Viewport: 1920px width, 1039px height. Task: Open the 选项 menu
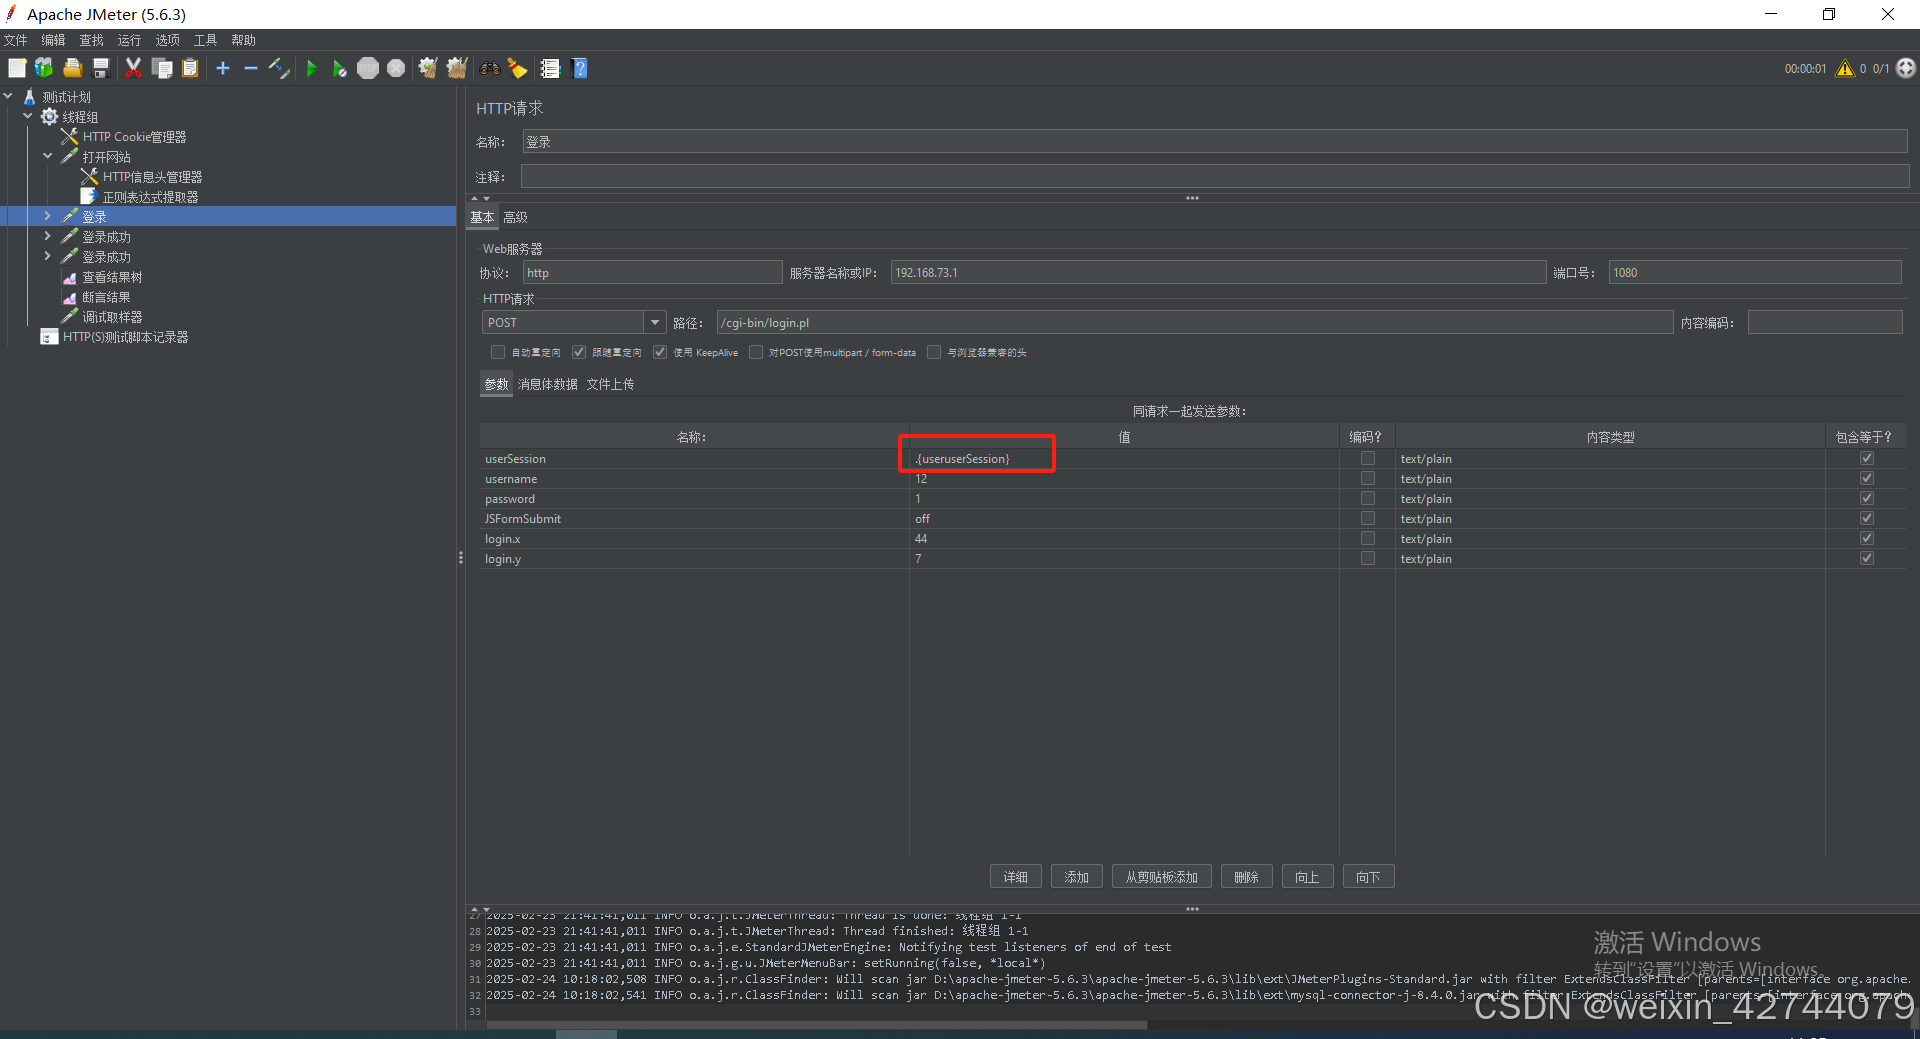pyautogui.click(x=167, y=40)
